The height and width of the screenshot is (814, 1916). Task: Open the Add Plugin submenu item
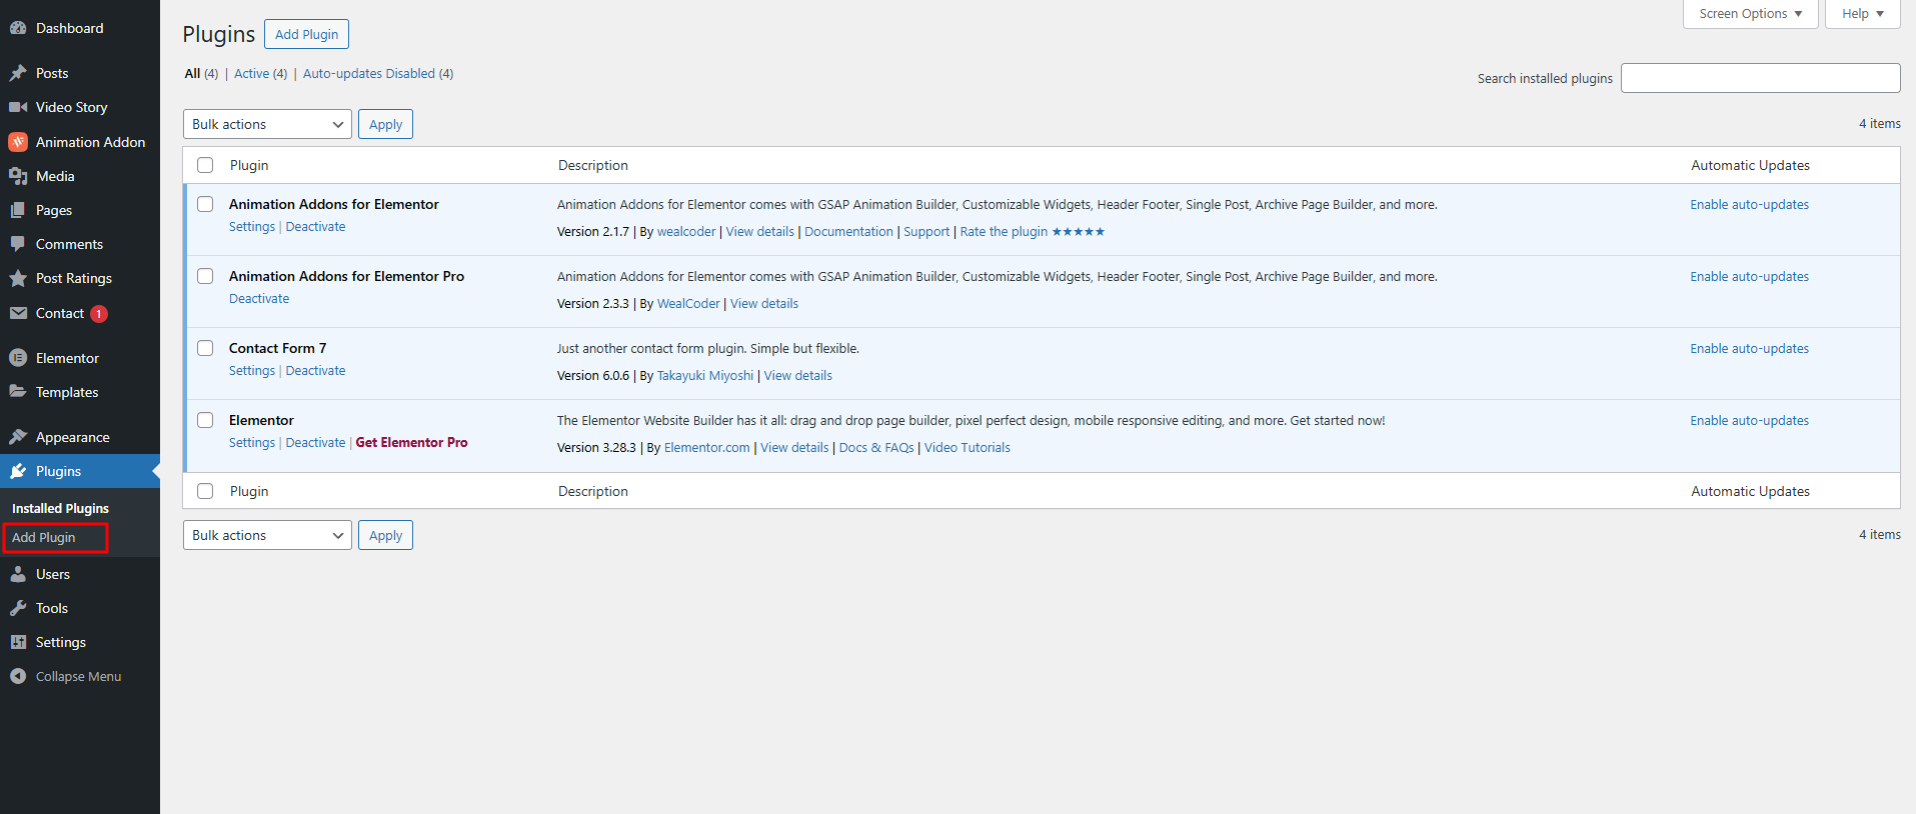click(x=44, y=537)
